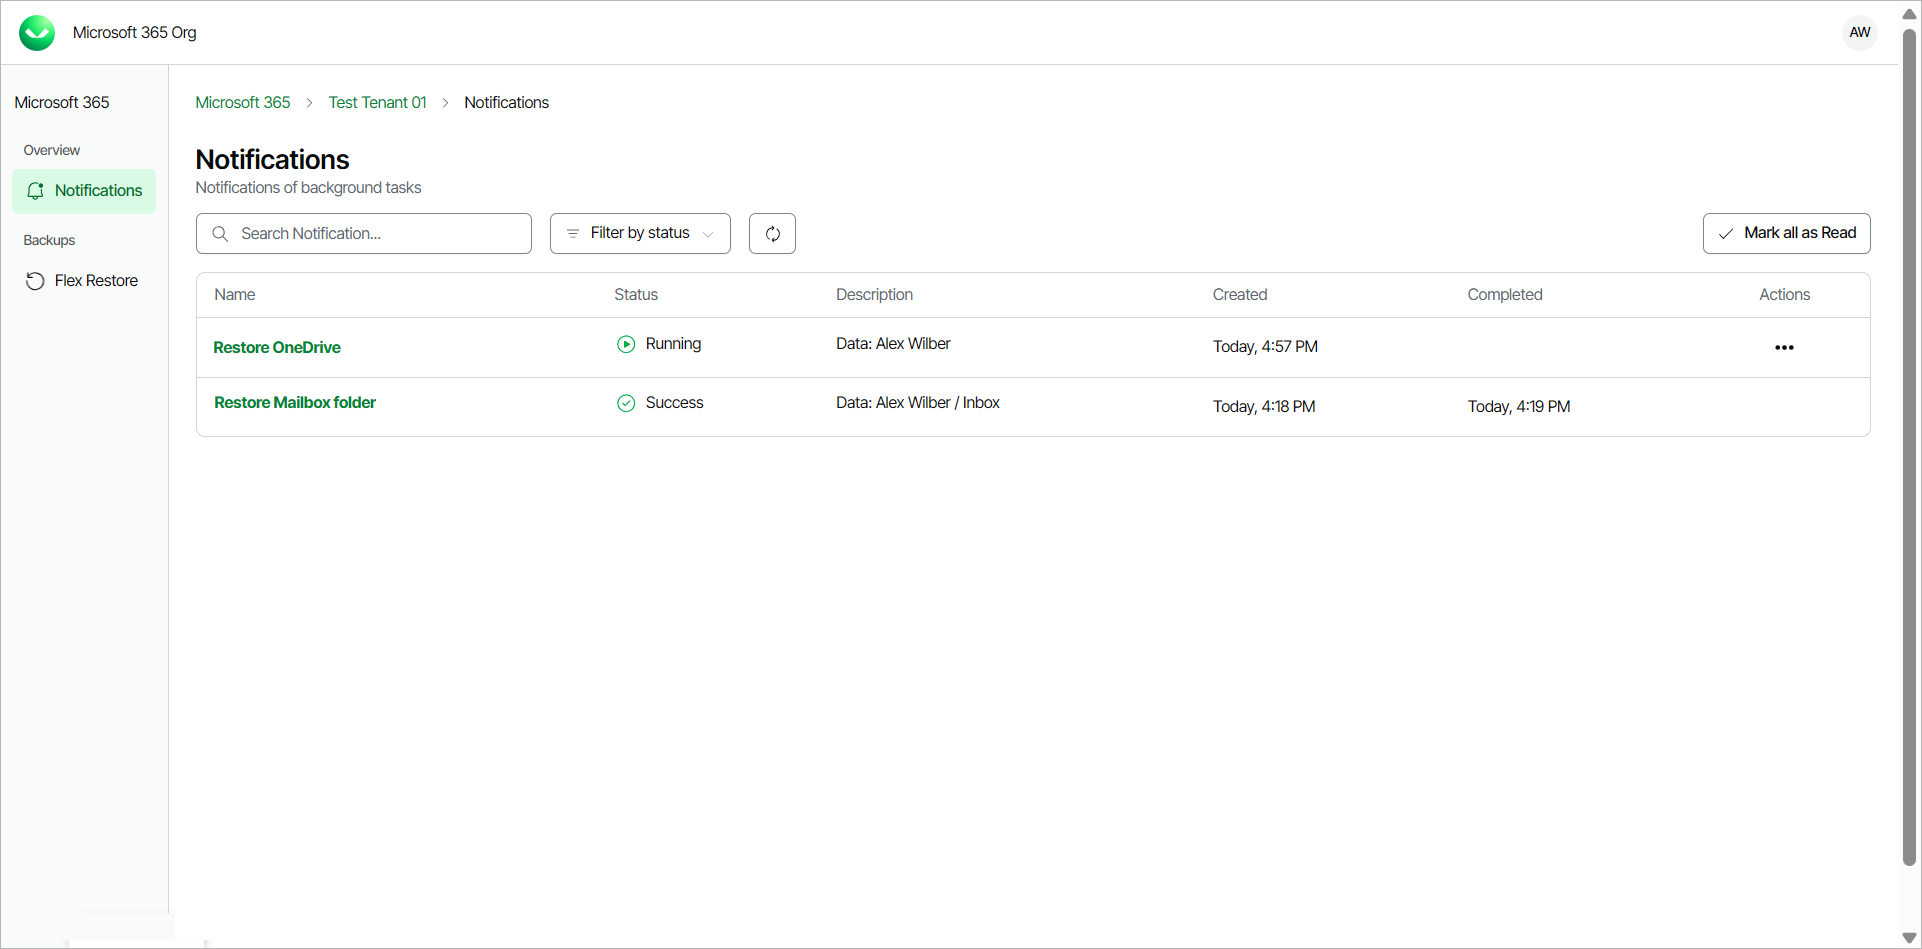Click the Created column header
Screen dimensions: 1922x949
1240,294
